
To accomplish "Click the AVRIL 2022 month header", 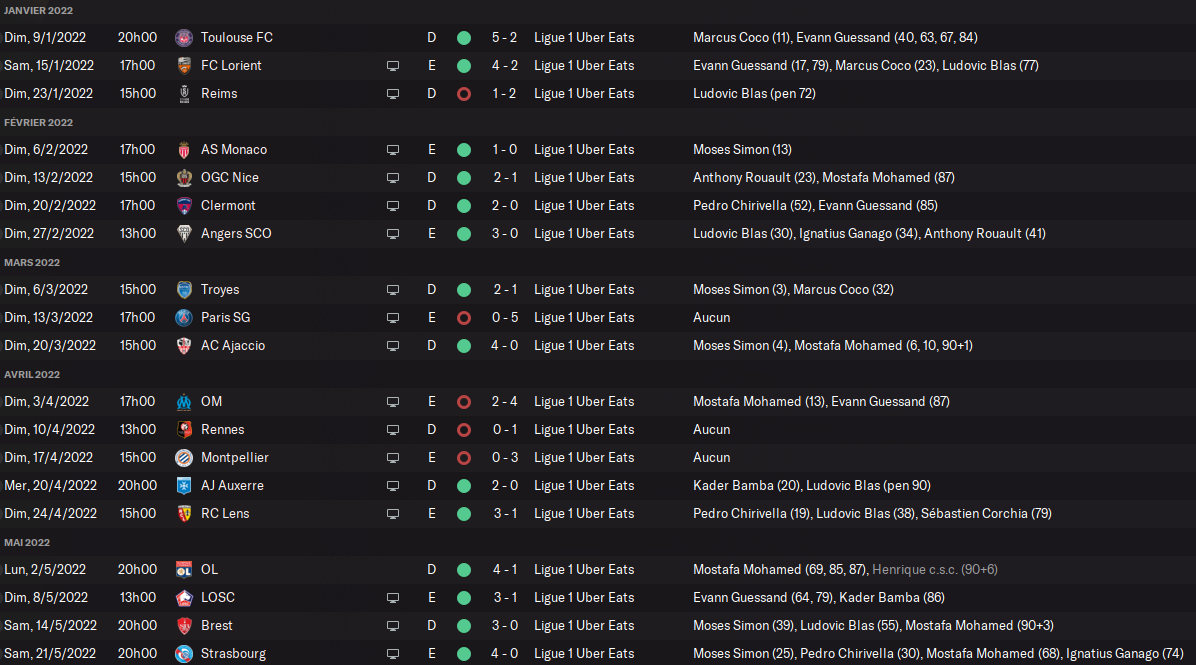I will coord(32,374).
